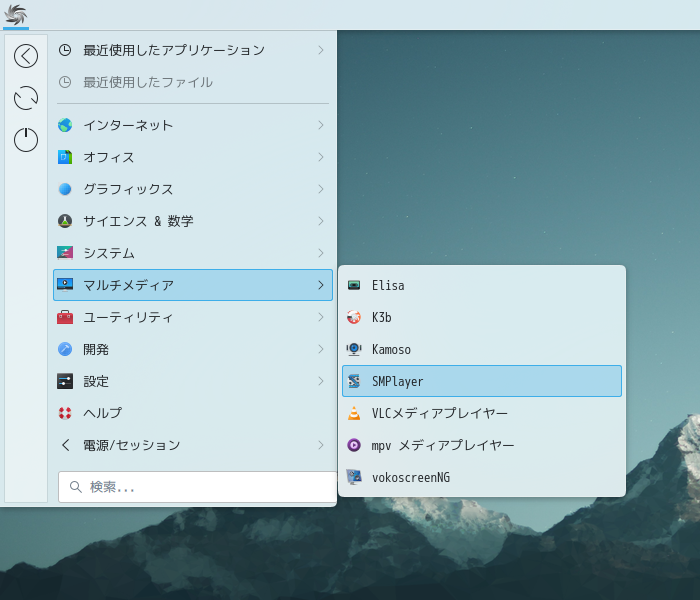The image size is (700, 600).
Task: Expand the ユーティリティ submenu chevron
Action: click(321, 317)
